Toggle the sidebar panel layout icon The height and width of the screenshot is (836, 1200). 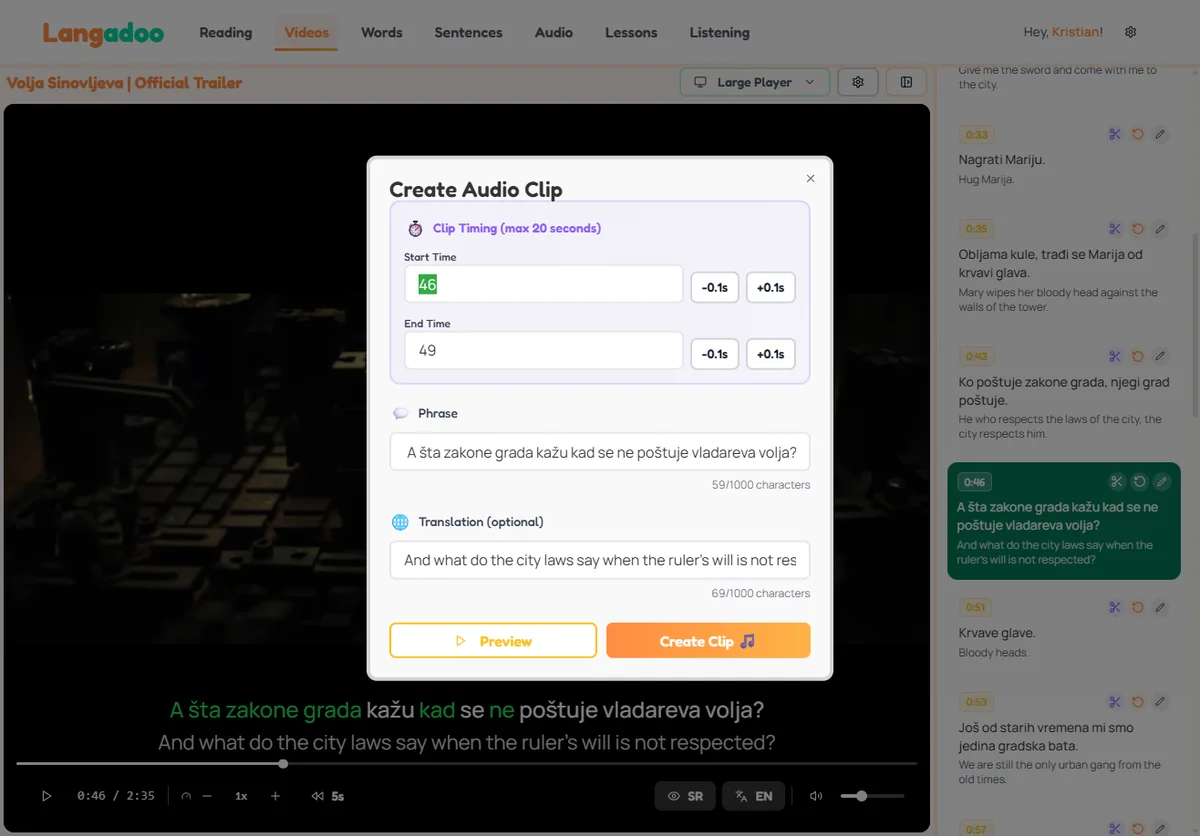906,82
